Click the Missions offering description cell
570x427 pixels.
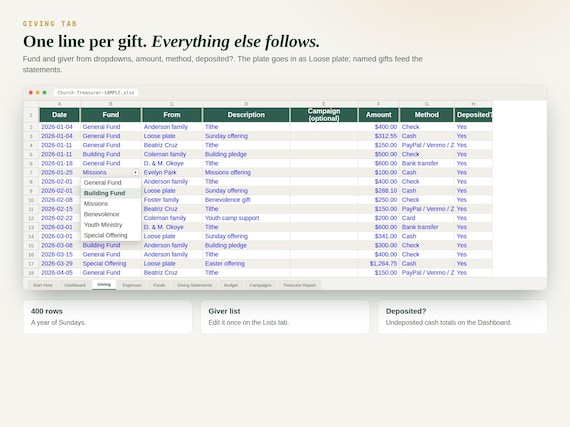coord(246,173)
